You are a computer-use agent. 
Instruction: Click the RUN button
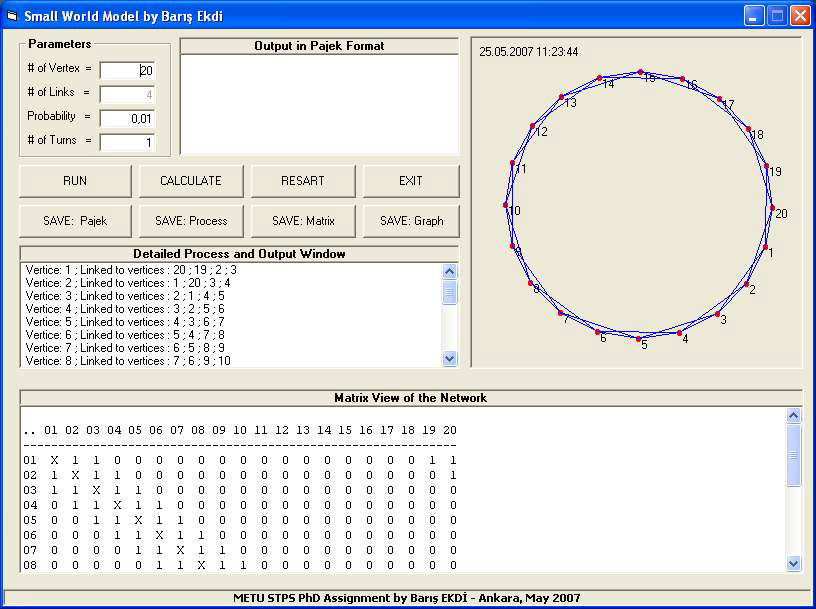(x=75, y=181)
